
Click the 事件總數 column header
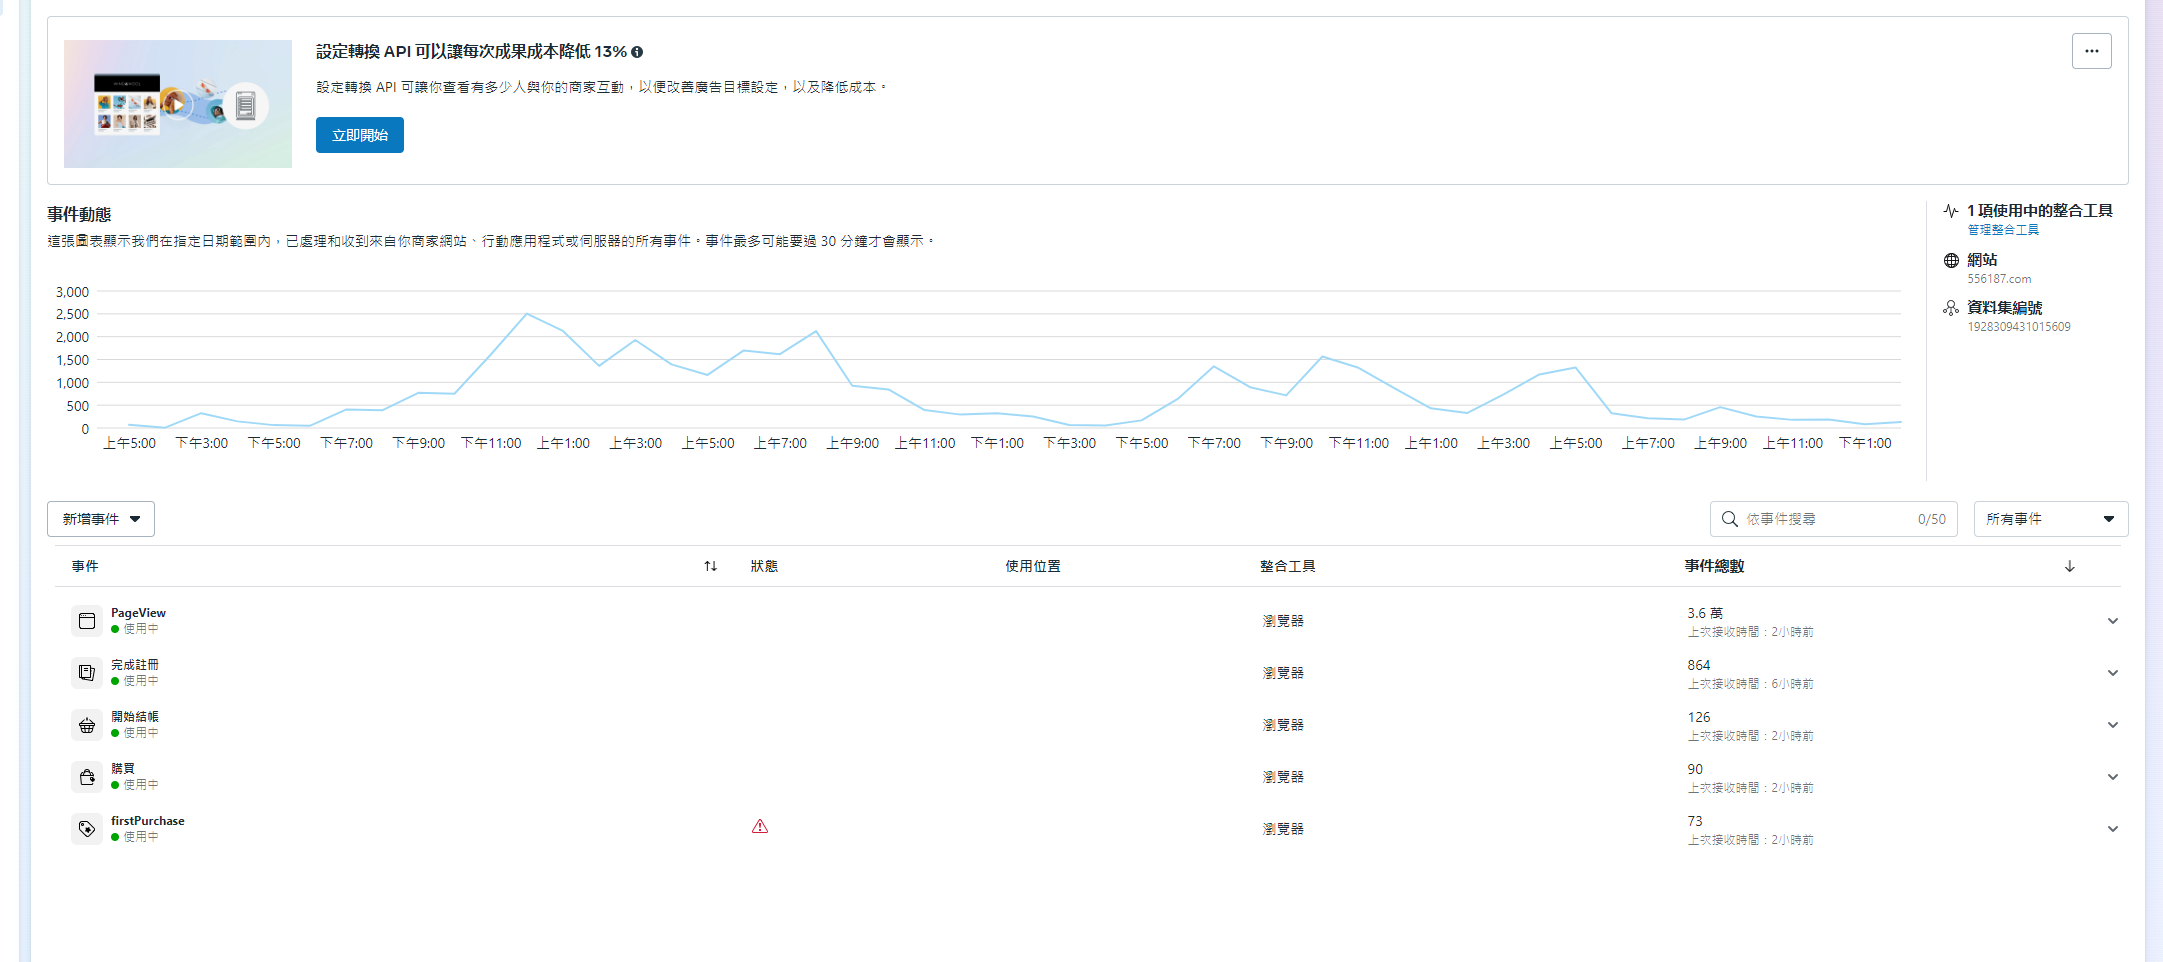tap(1714, 566)
